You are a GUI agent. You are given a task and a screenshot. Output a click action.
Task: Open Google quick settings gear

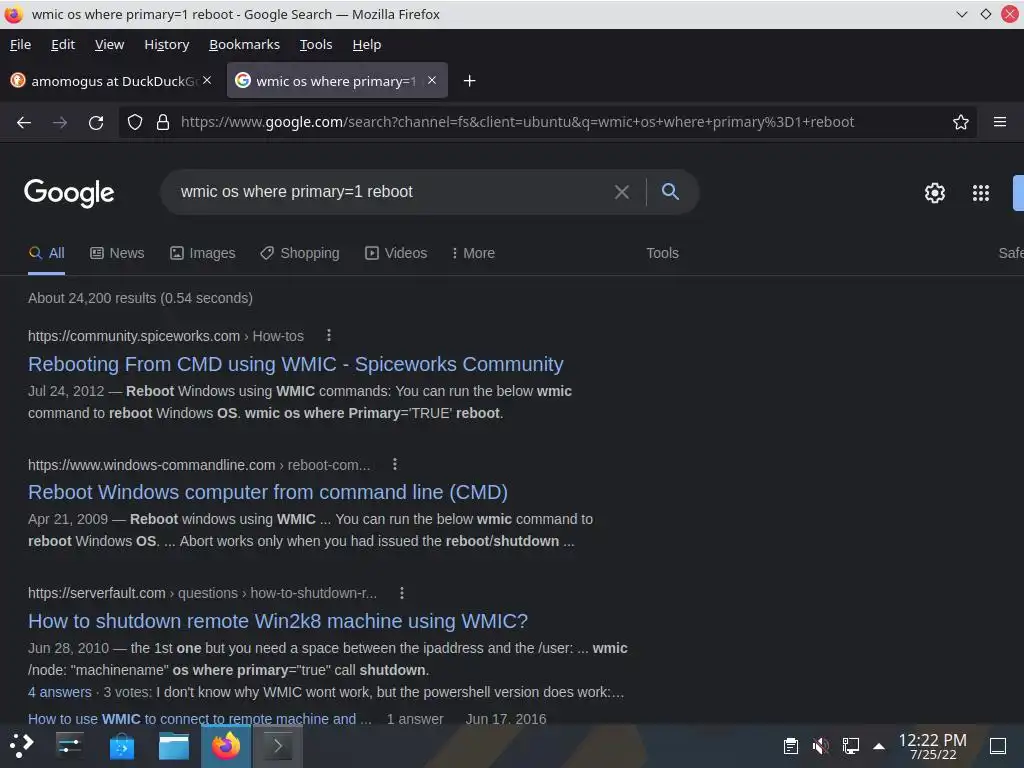[x=935, y=193]
